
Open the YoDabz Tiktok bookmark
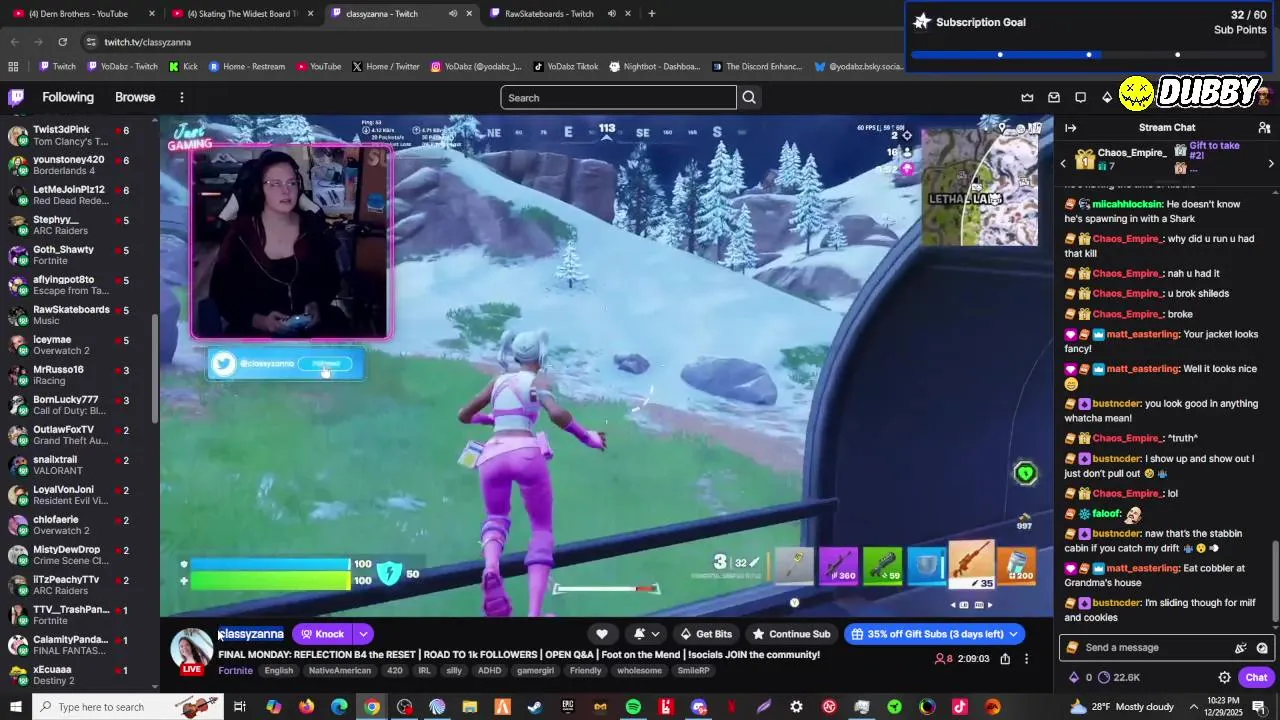(x=565, y=67)
